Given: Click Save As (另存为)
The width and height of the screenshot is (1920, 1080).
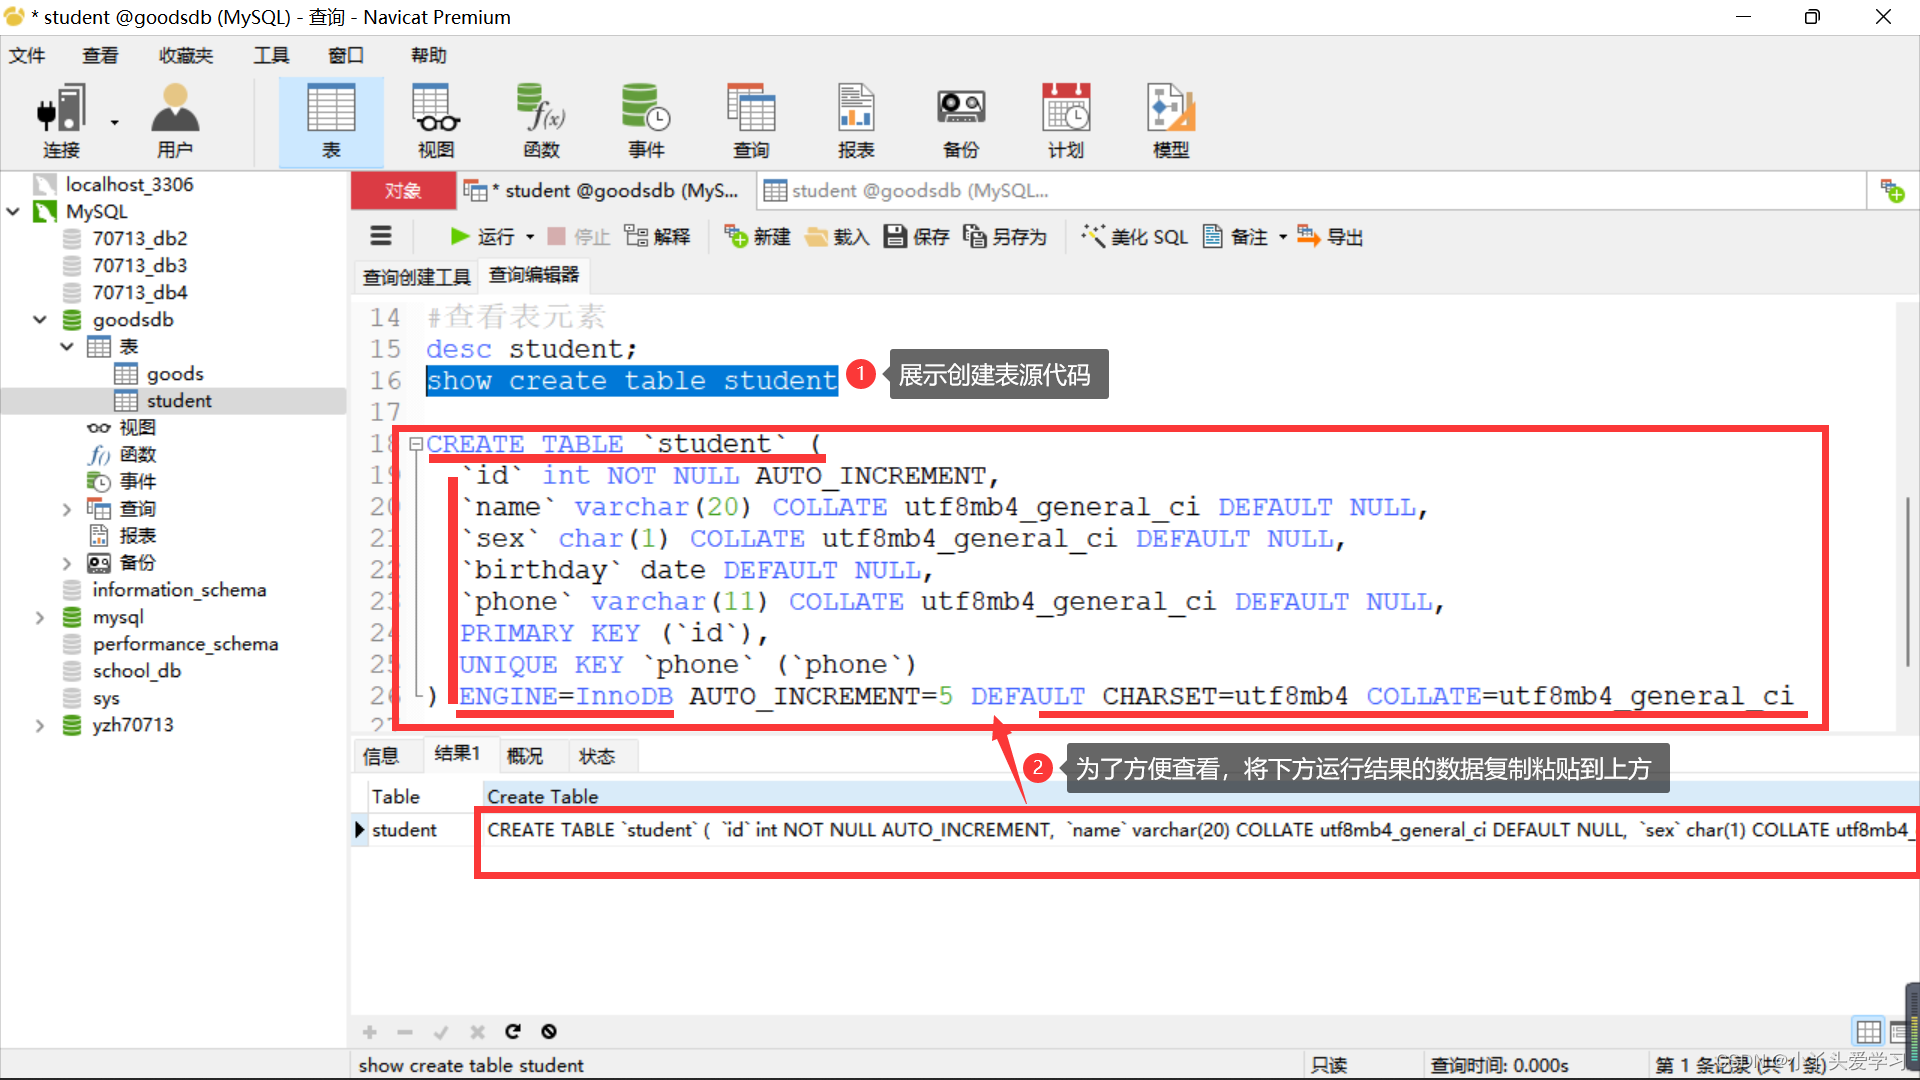Looking at the screenshot, I should [x=1005, y=237].
